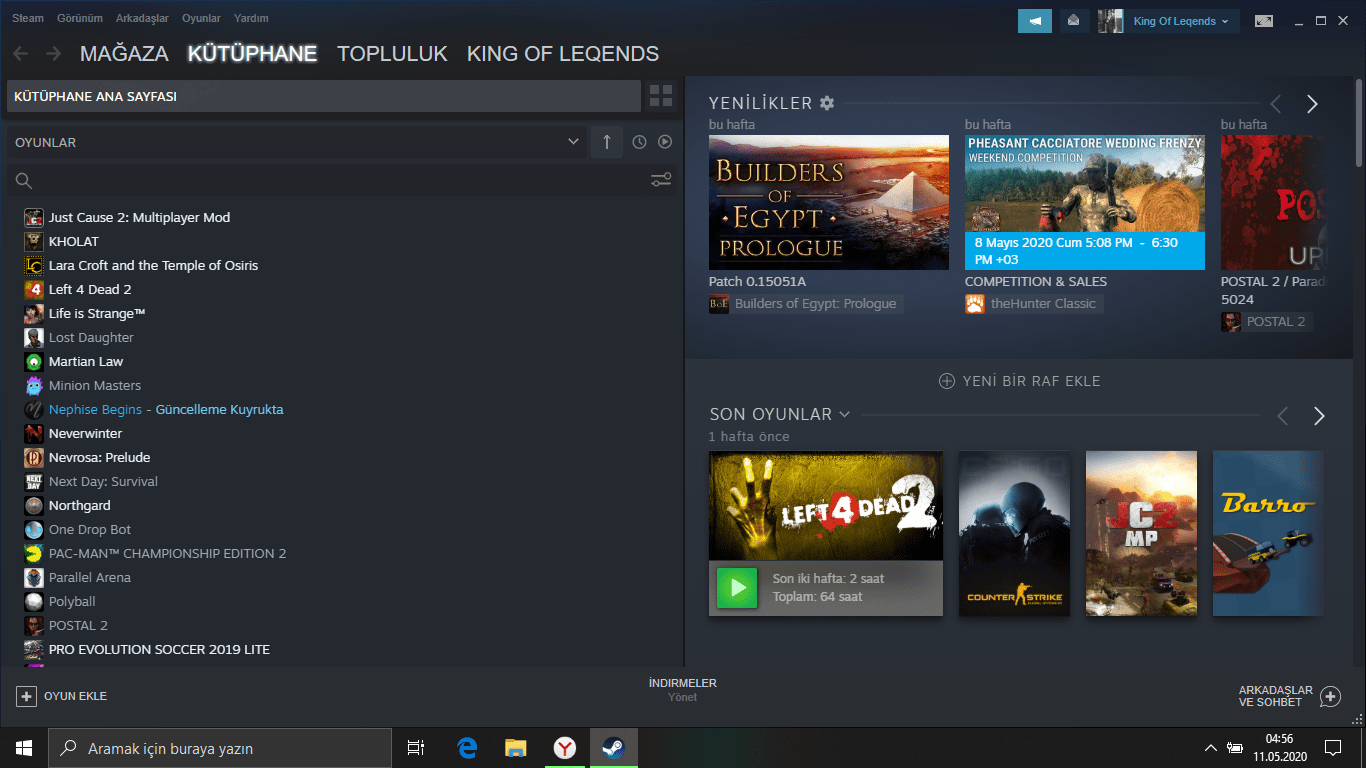Open İndirmeler downloads manager
The width and height of the screenshot is (1366, 768).
[x=683, y=690]
